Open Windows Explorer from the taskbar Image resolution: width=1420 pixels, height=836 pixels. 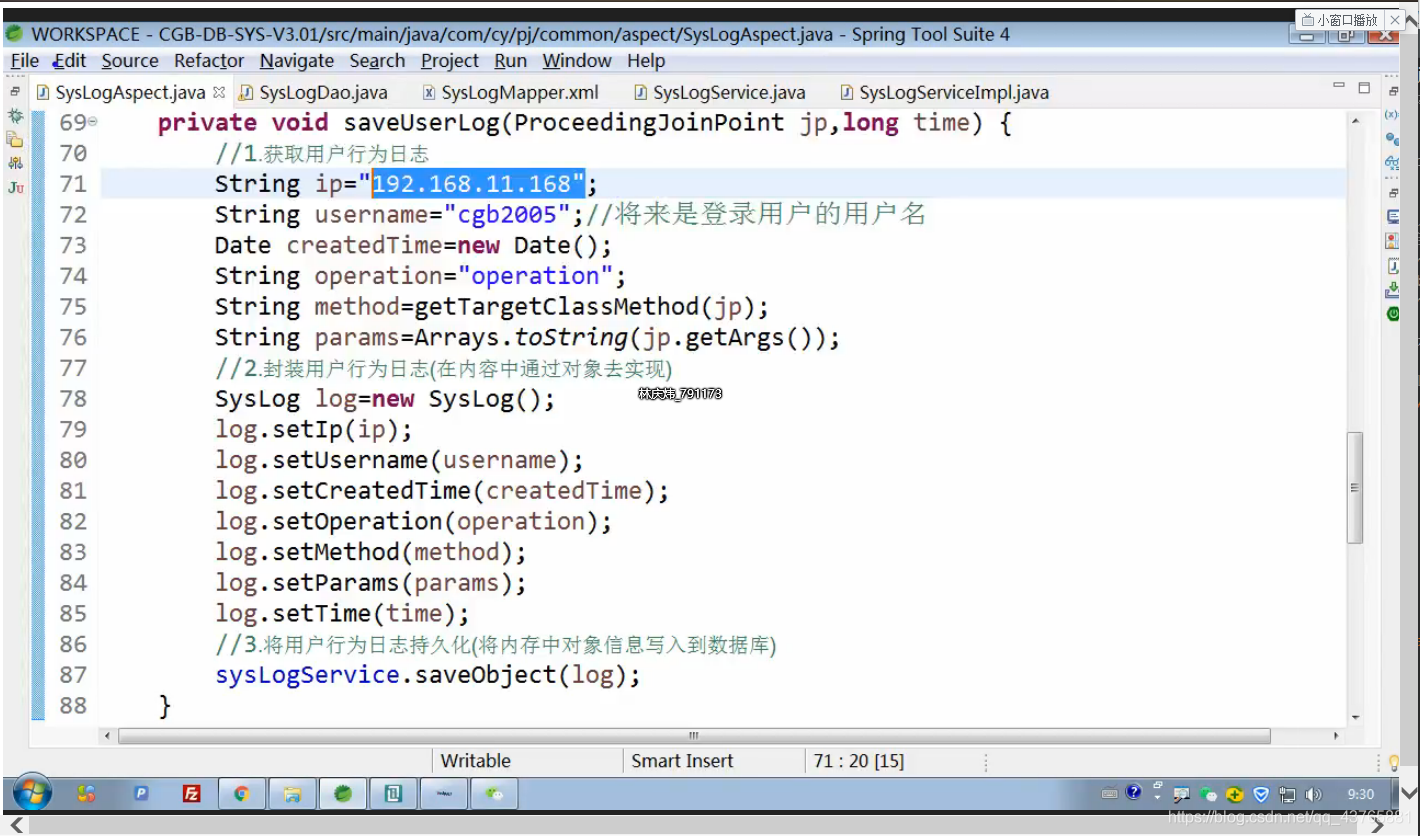tap(292, 794)
